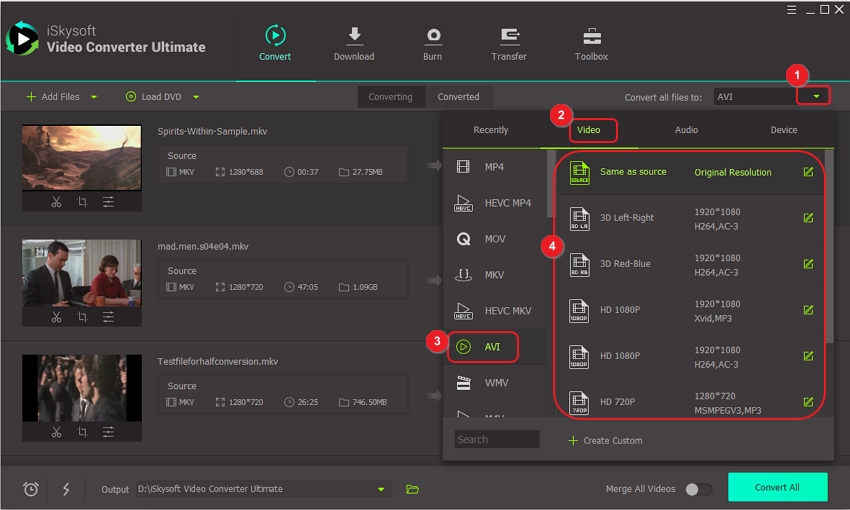The width and height of the screenshot is (850, 510).
Task: Open effect settings icon under Testfileforhalfconversion thumbnail
Action: click(x=108, y=432)
